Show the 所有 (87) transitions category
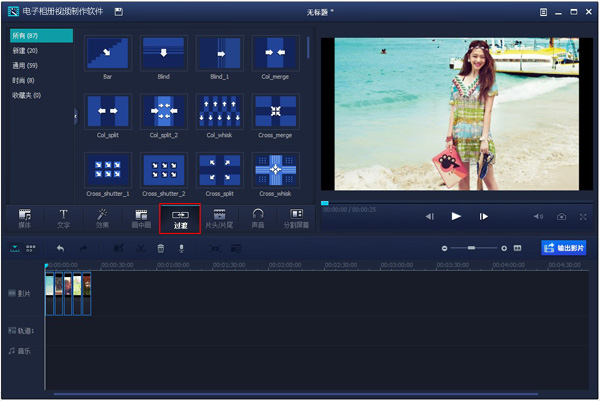 (41, 36)
